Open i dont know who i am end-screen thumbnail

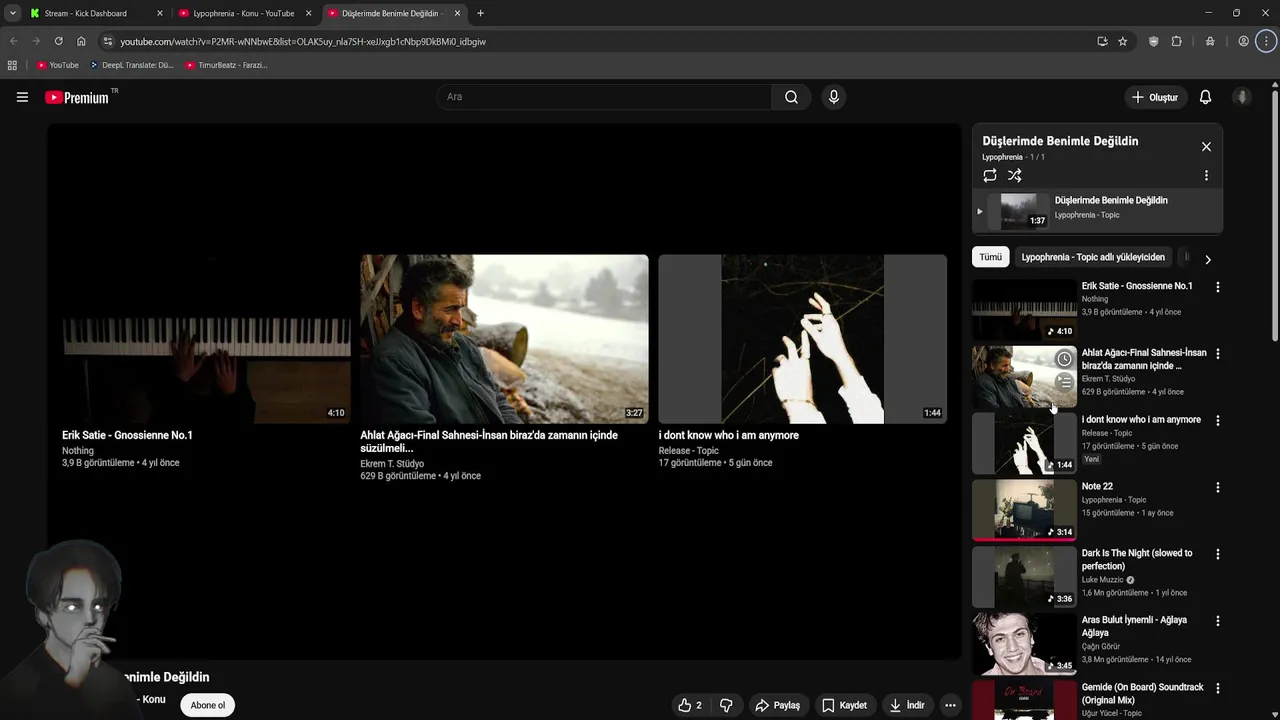[x=802, y=339]
